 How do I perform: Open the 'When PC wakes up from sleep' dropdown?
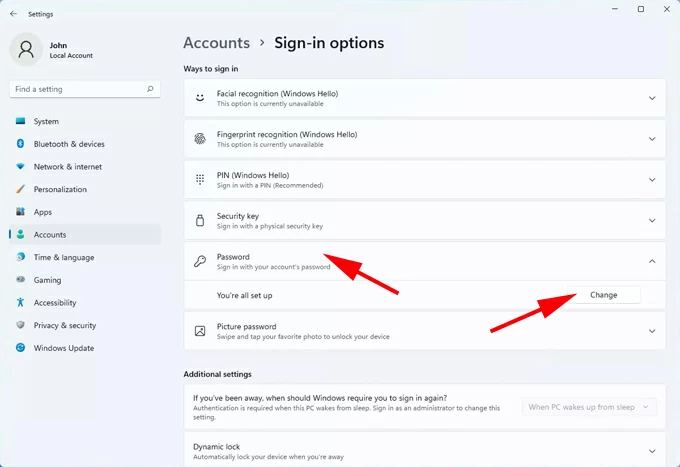[x=590, y=407]
